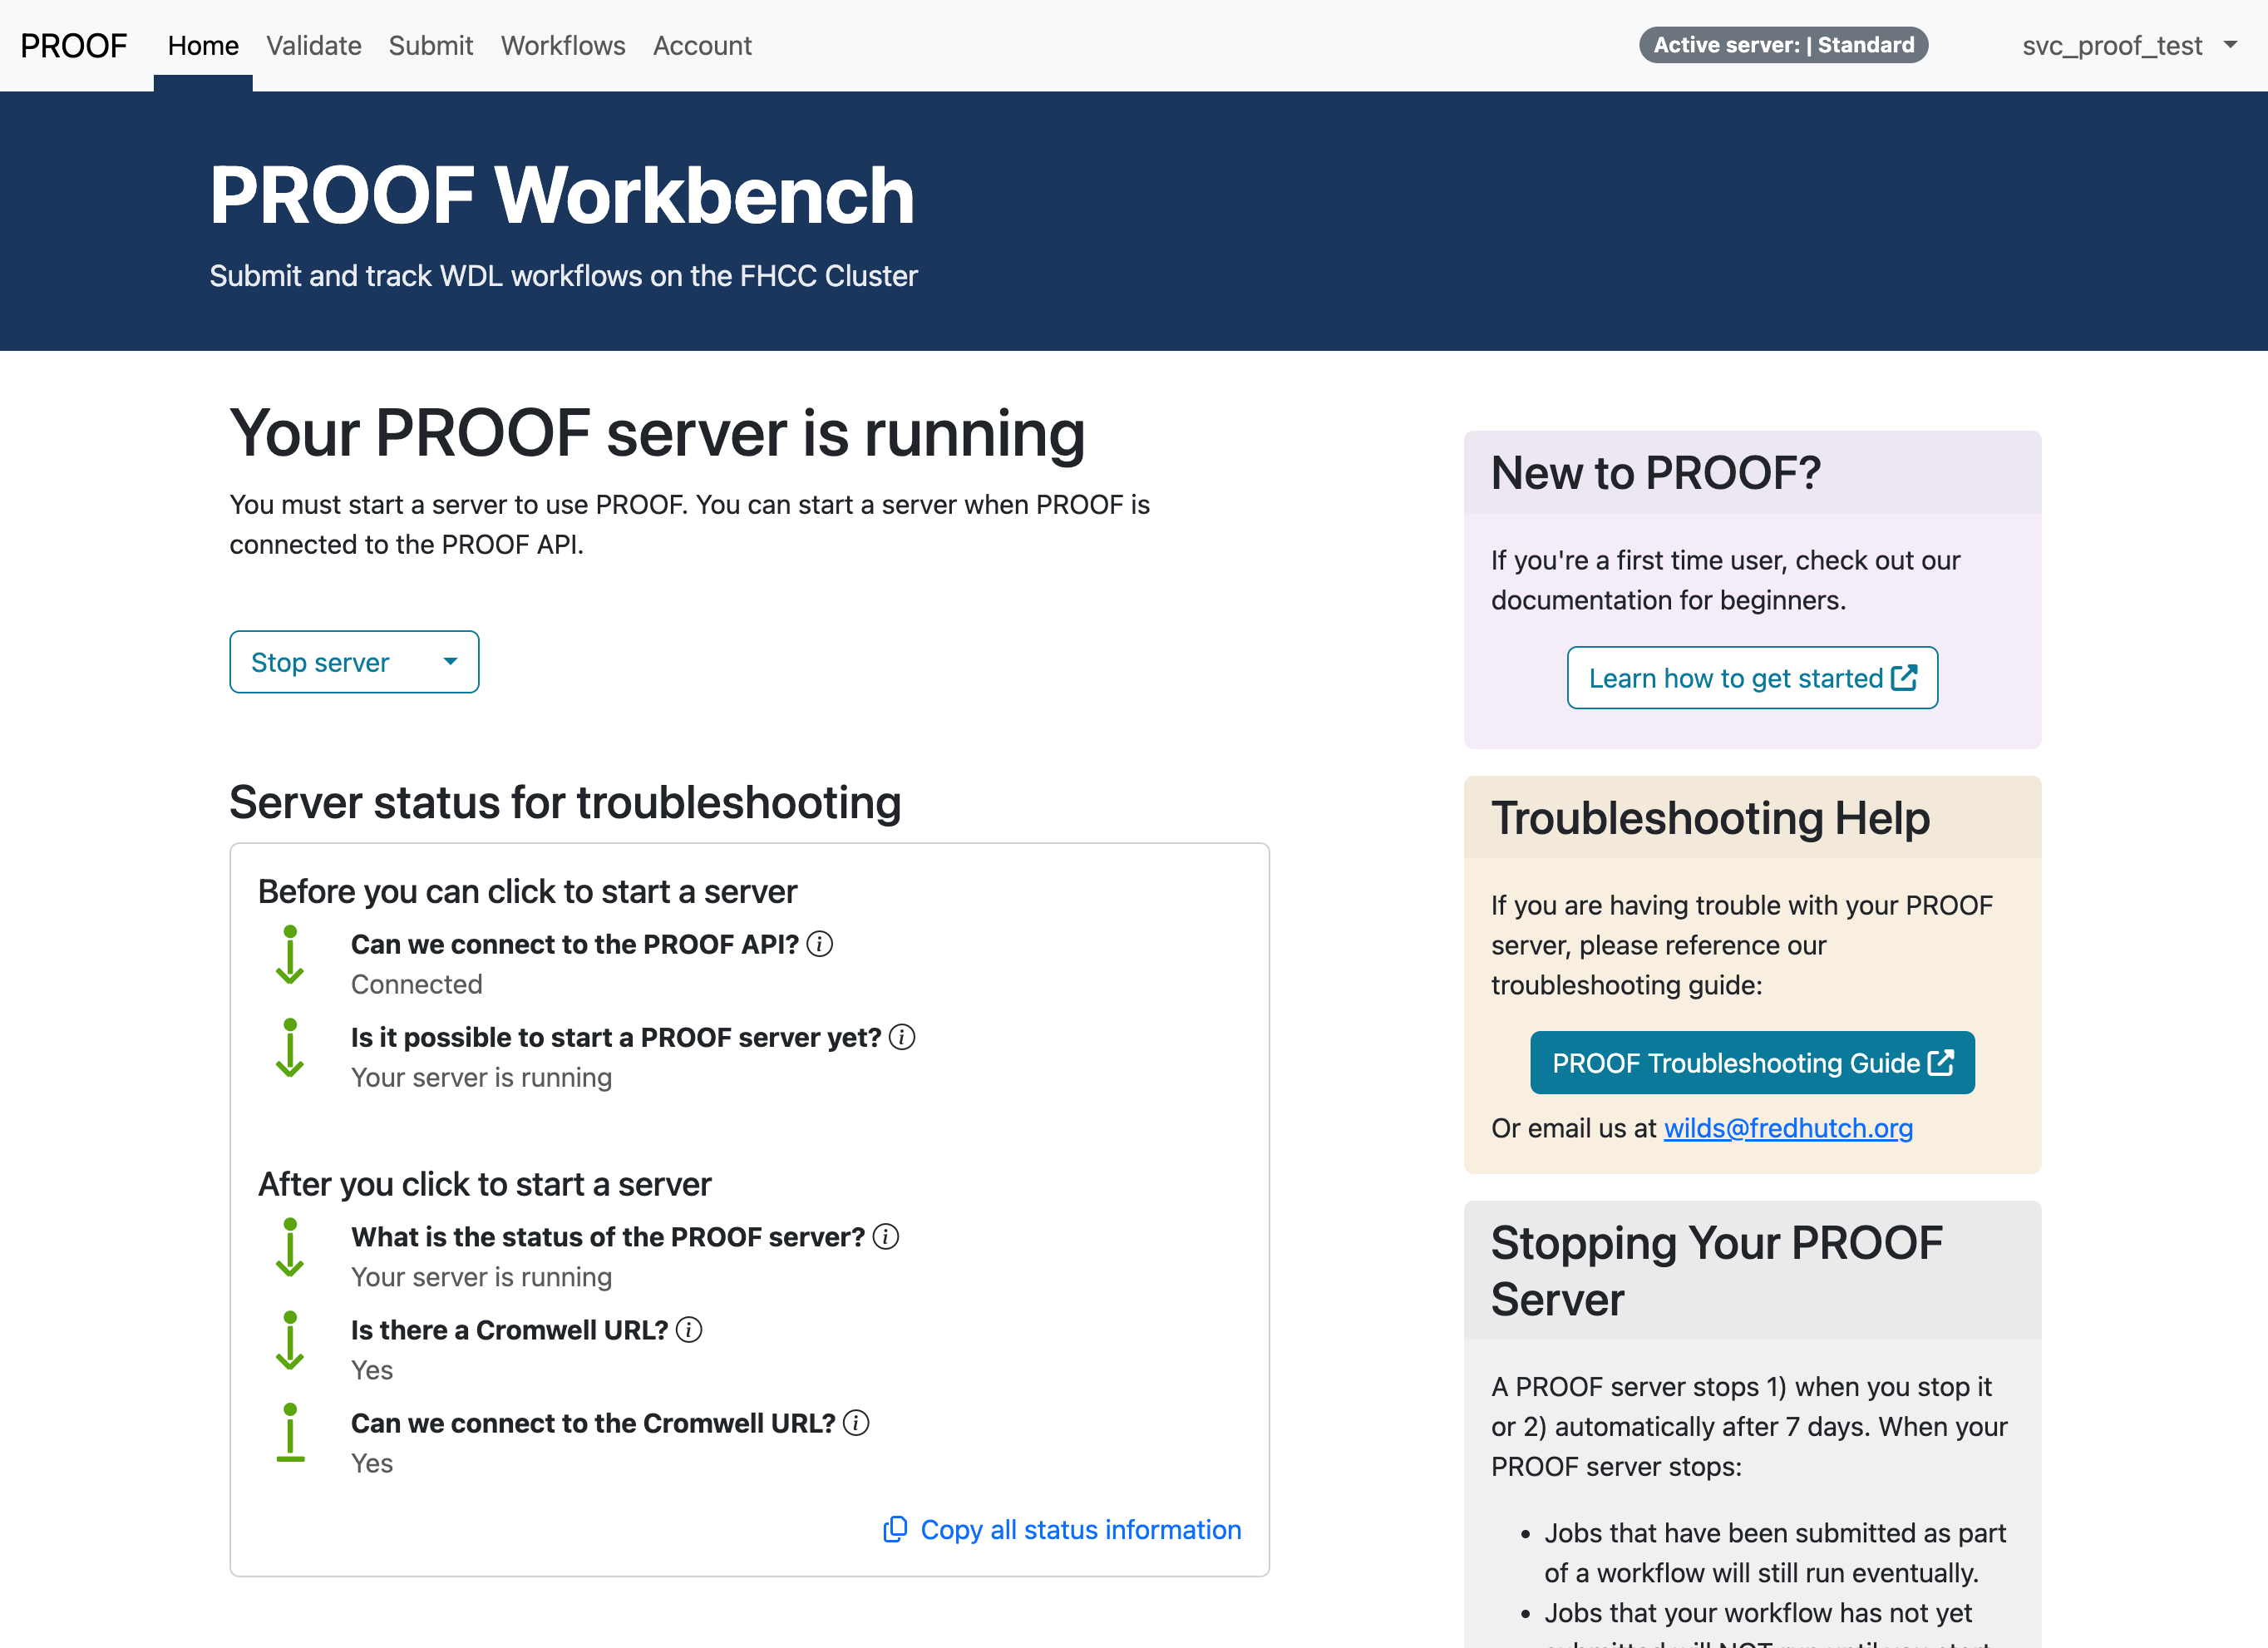Click Copy all status information link
Viewport: 2268px width, 1648px height.
[1080, 1529]
